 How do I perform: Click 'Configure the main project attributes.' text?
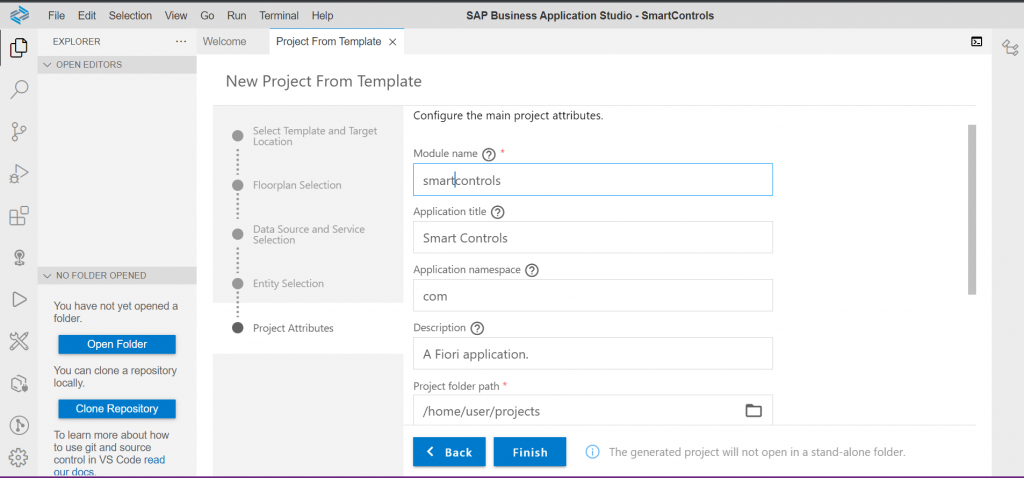click(508, 116)
